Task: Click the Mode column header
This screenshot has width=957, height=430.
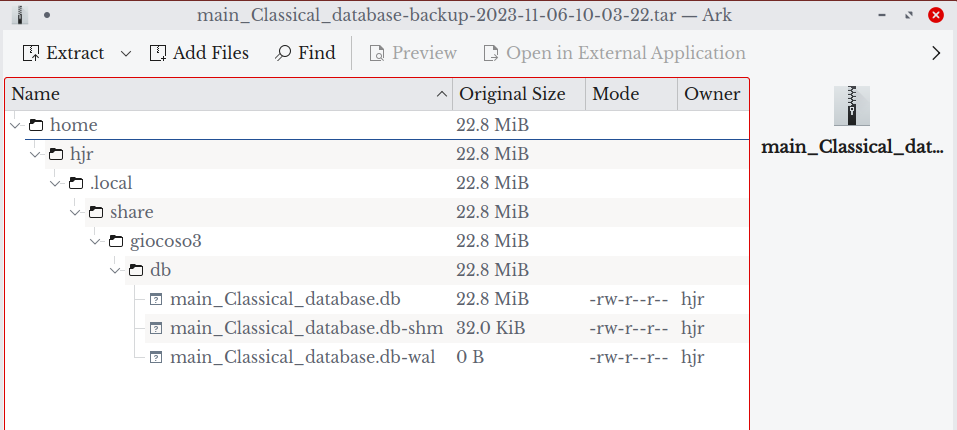Action: point(615,94)
